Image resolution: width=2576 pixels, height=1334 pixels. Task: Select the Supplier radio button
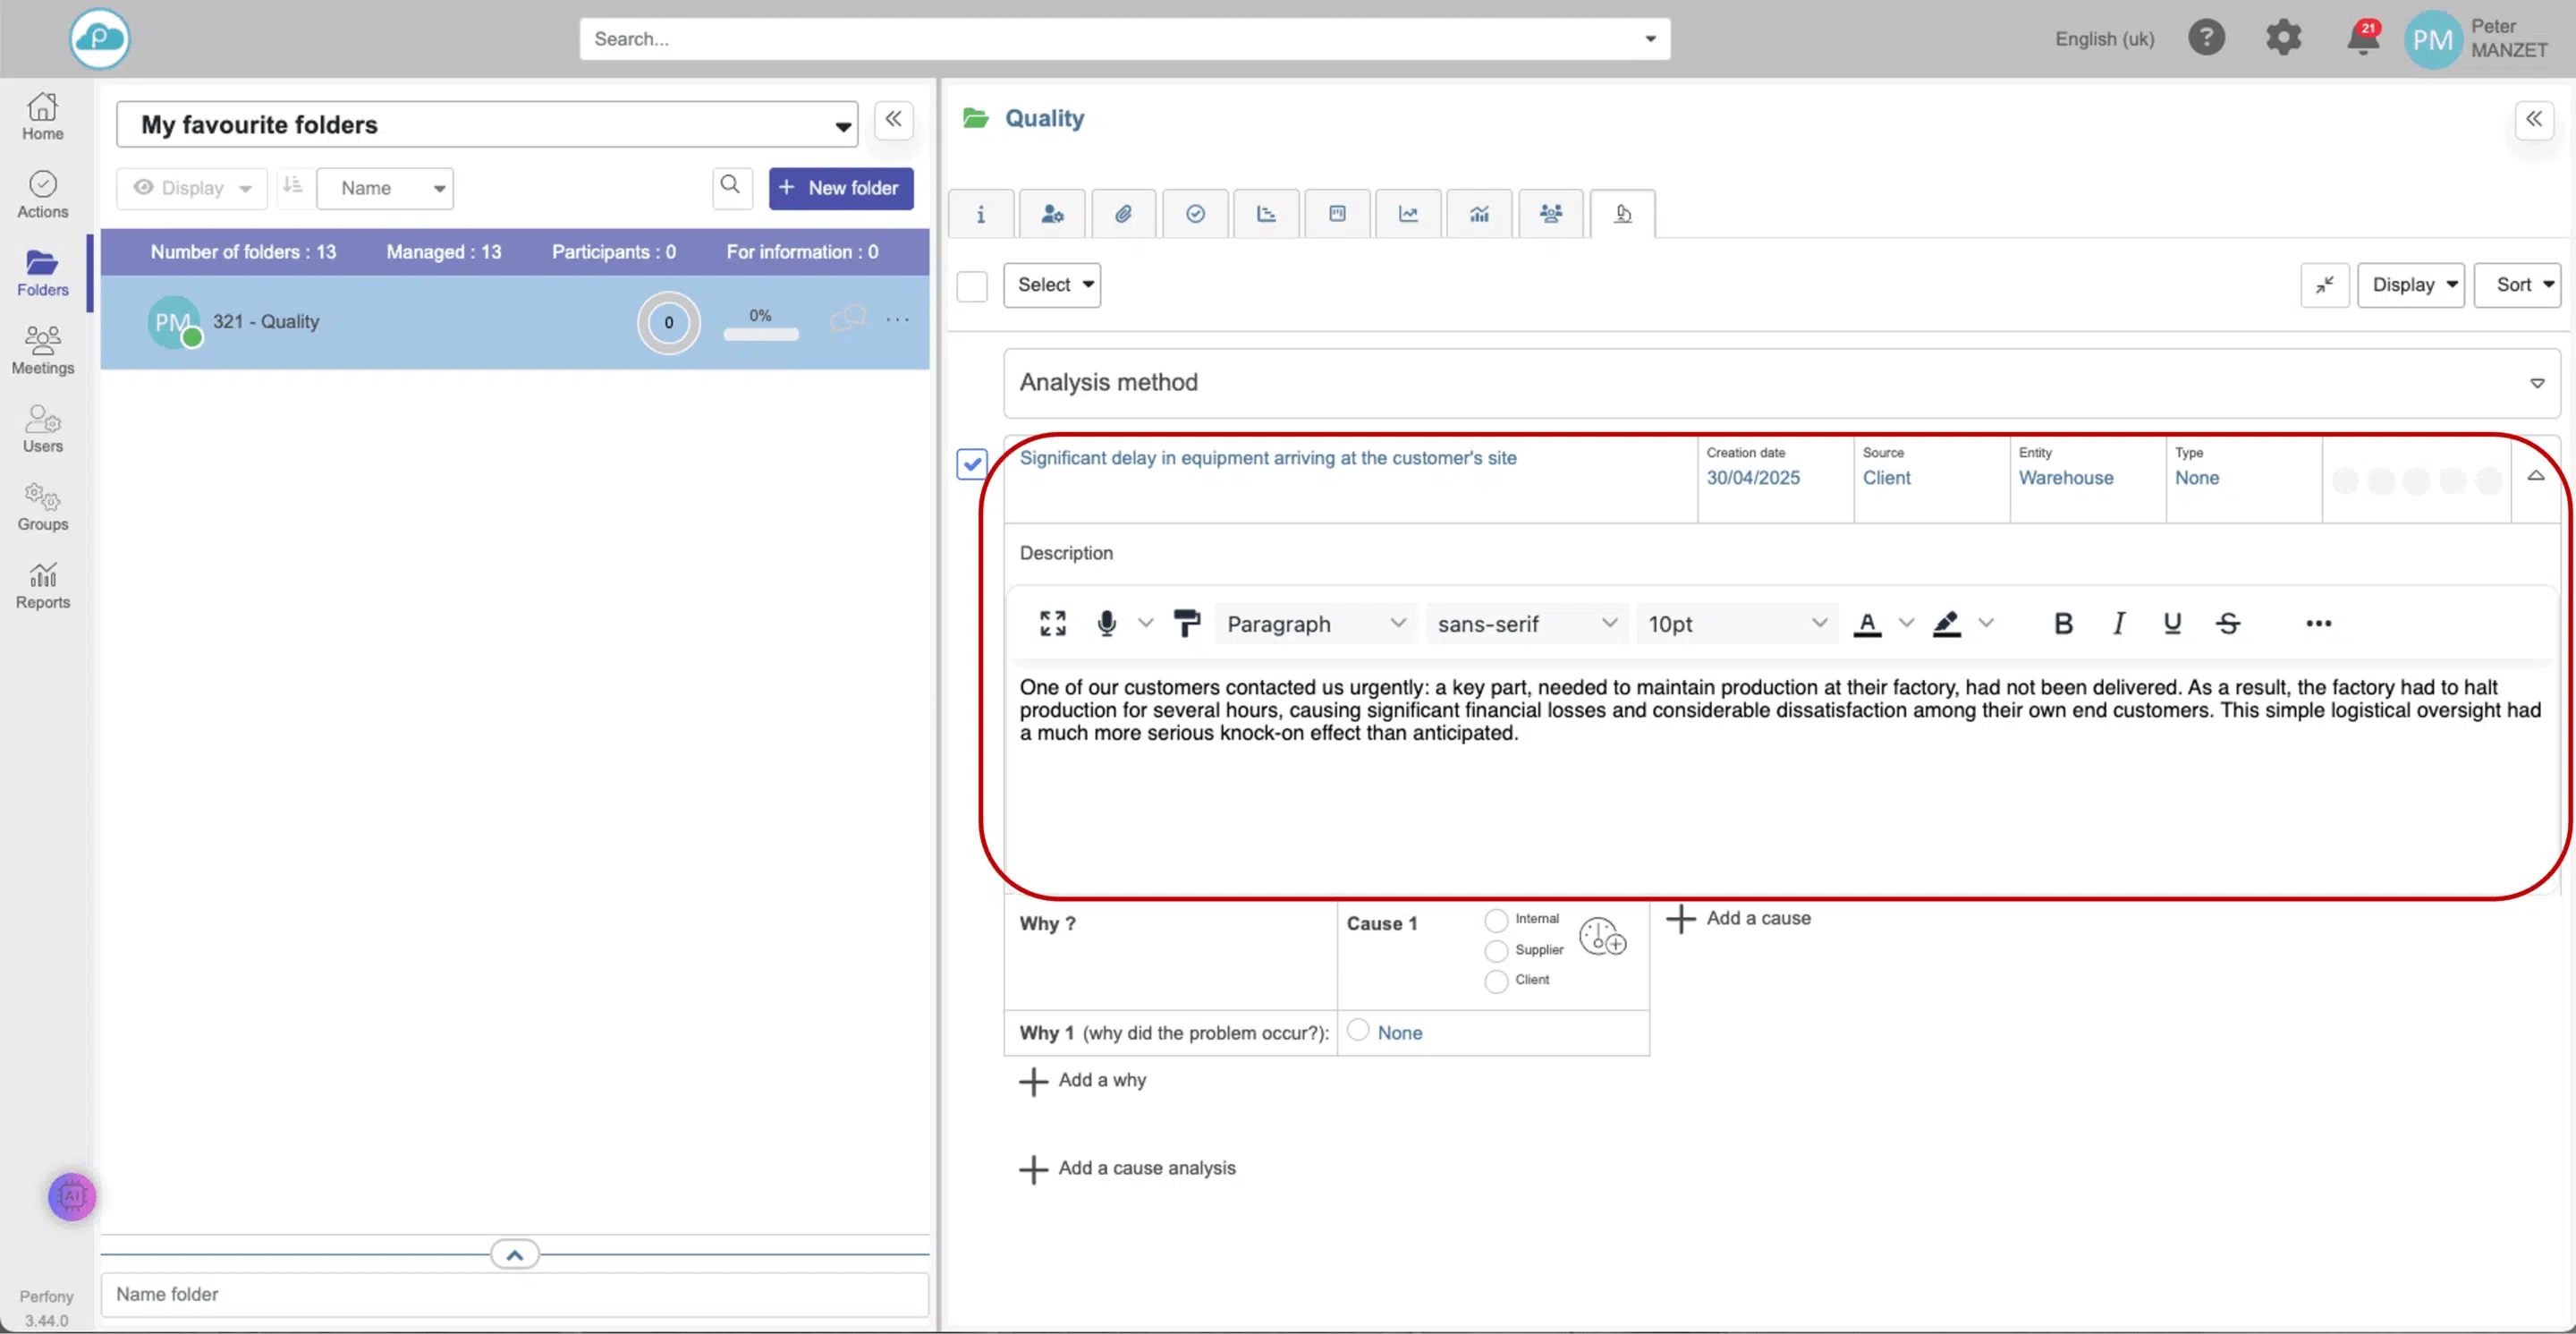click(1496, 950)
